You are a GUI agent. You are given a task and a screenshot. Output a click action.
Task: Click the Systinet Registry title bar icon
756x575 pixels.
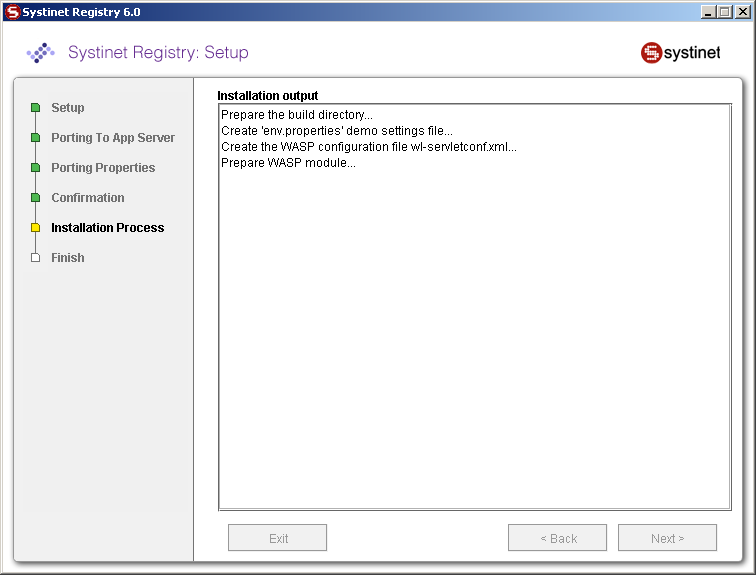point(13,12)
